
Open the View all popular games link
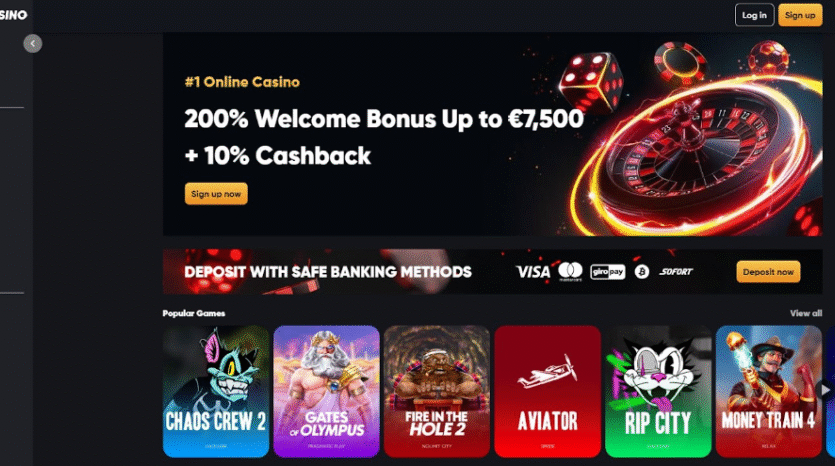coord(806,313)
